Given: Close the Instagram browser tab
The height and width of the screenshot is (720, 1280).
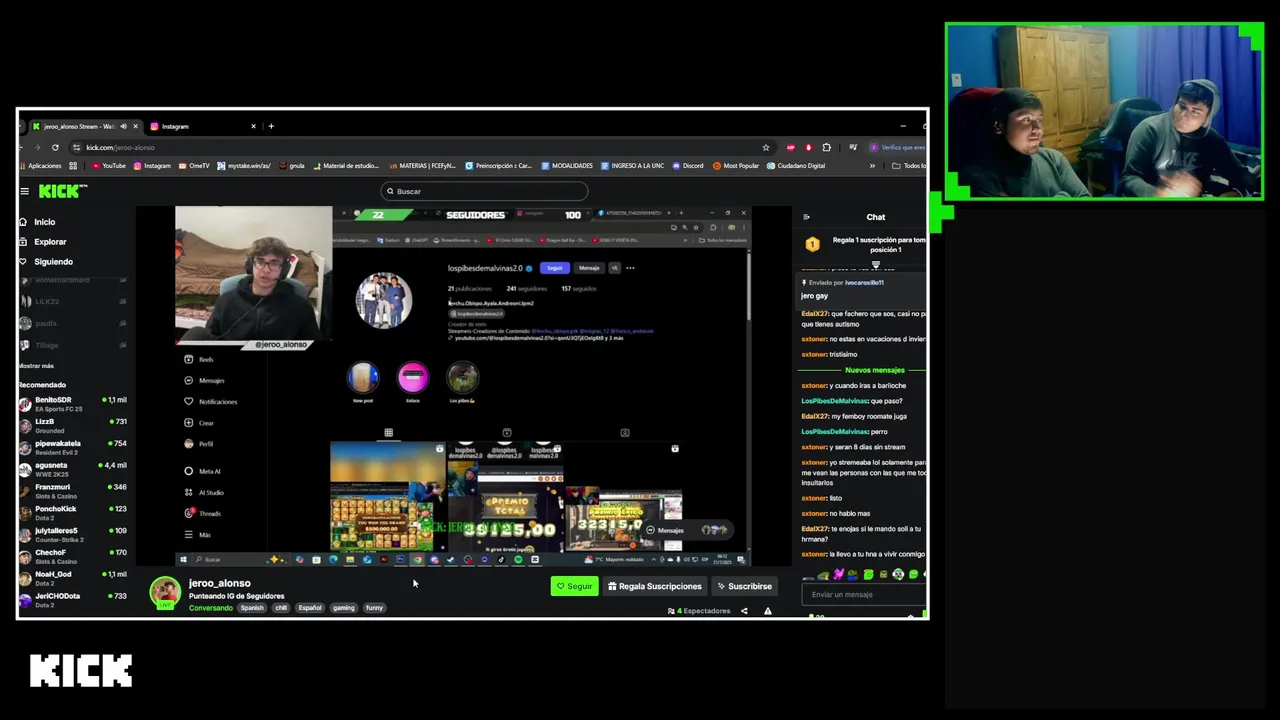Looking at the screenshot, I should (253, 126).
